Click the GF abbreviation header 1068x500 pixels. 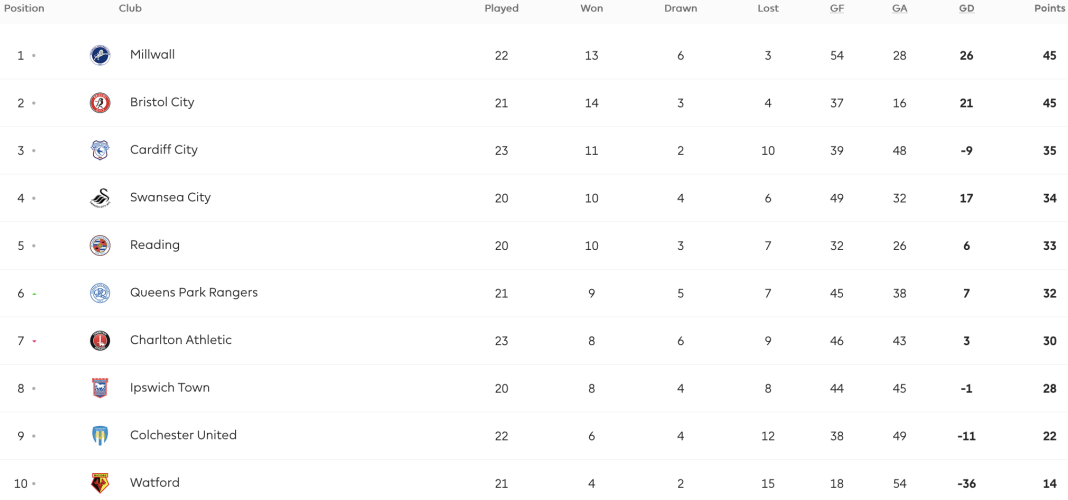[837, 9]
